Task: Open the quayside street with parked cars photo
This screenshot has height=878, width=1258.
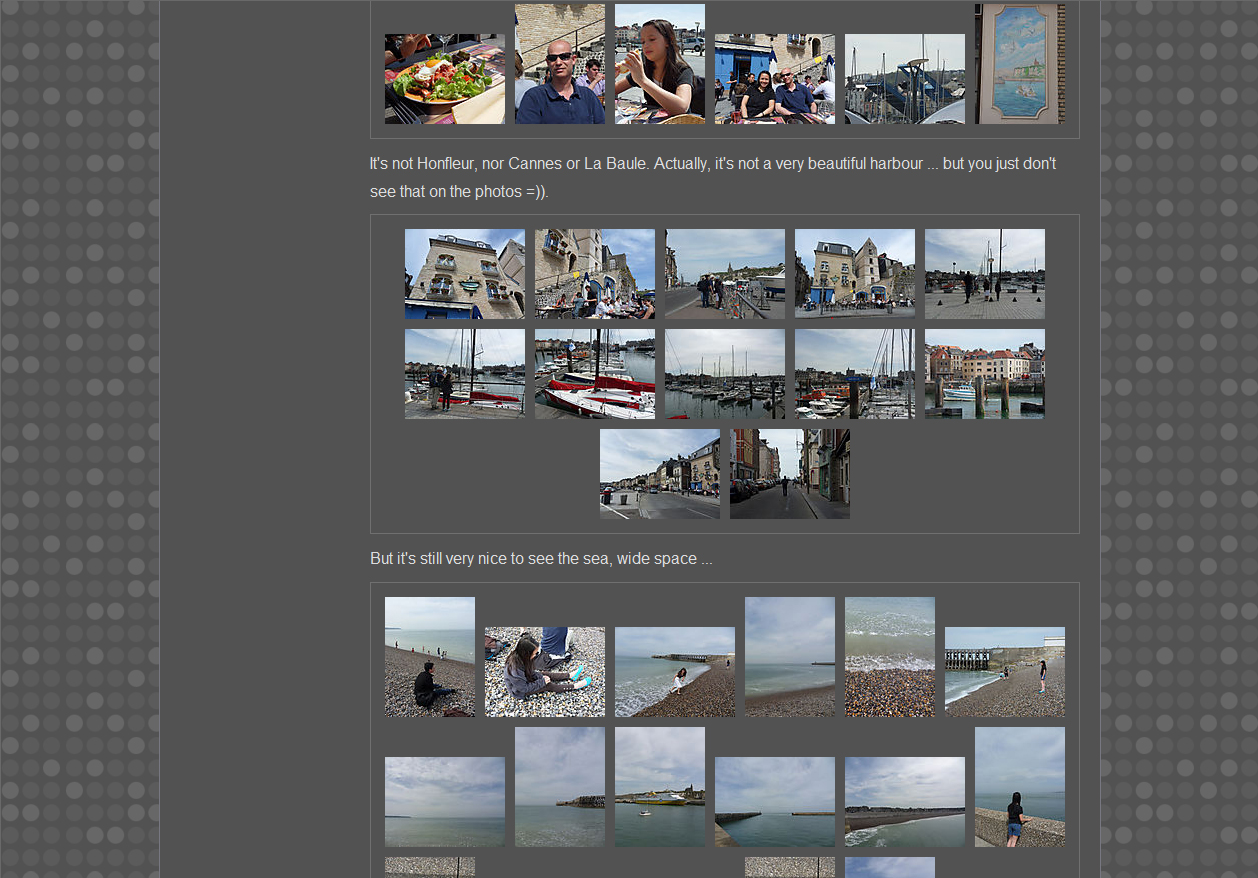Action: pyautogui.click(x=659, y=474)
